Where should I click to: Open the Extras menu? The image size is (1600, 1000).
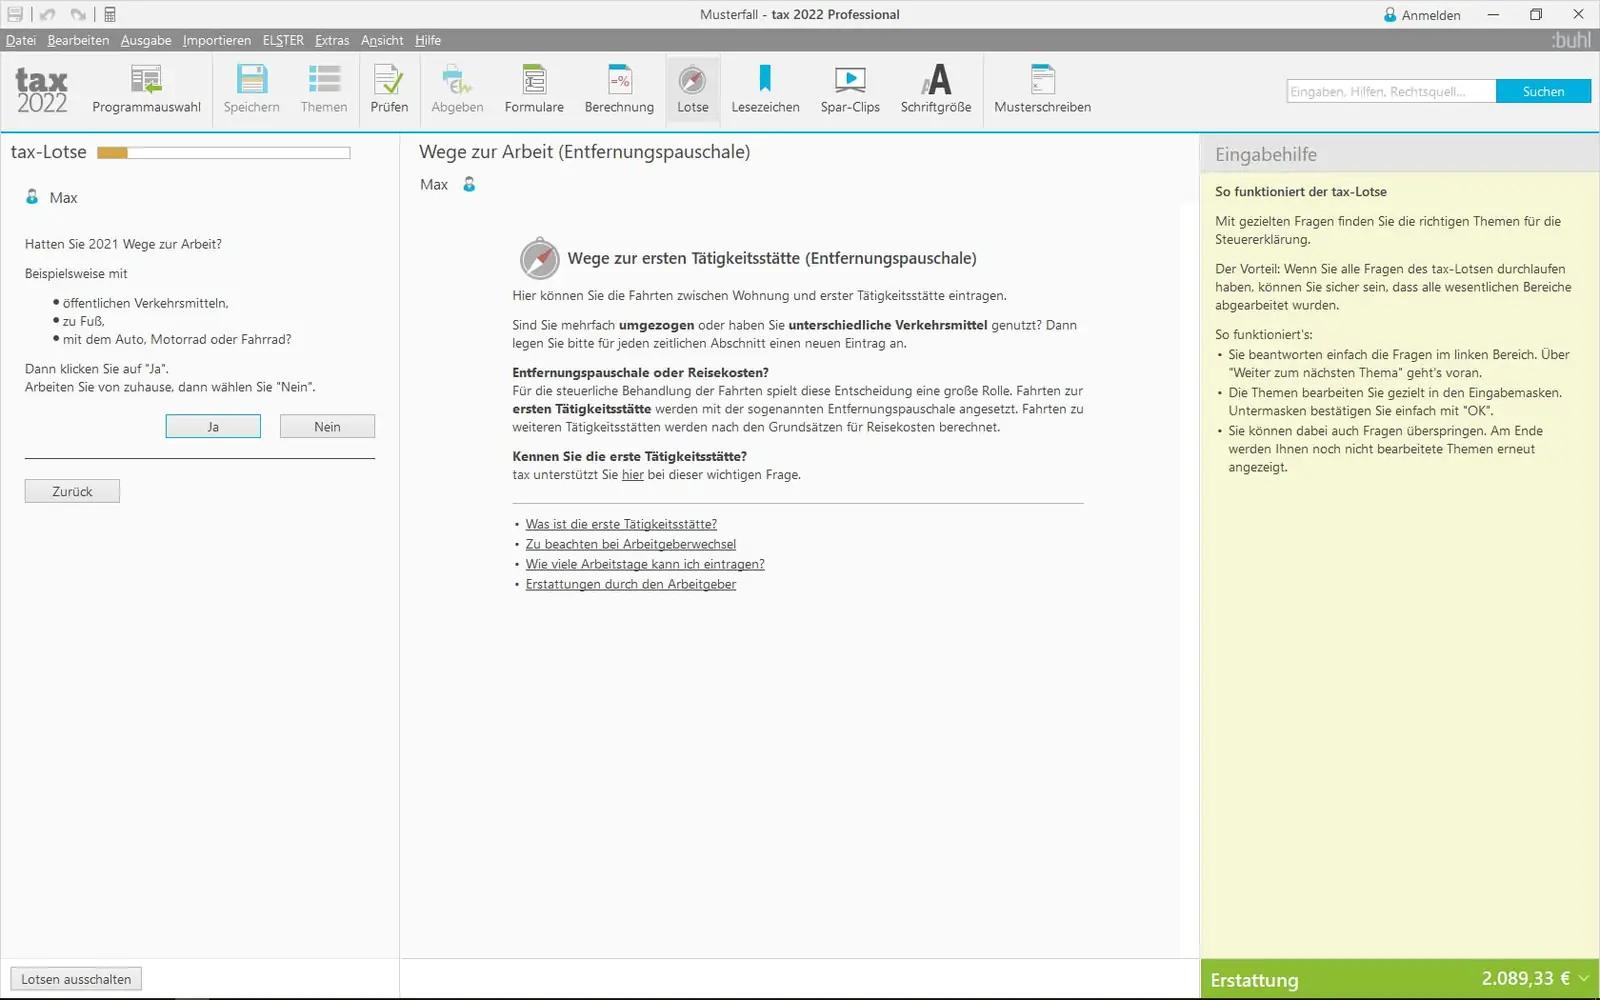pyautogui.click(x=332, y=40)
